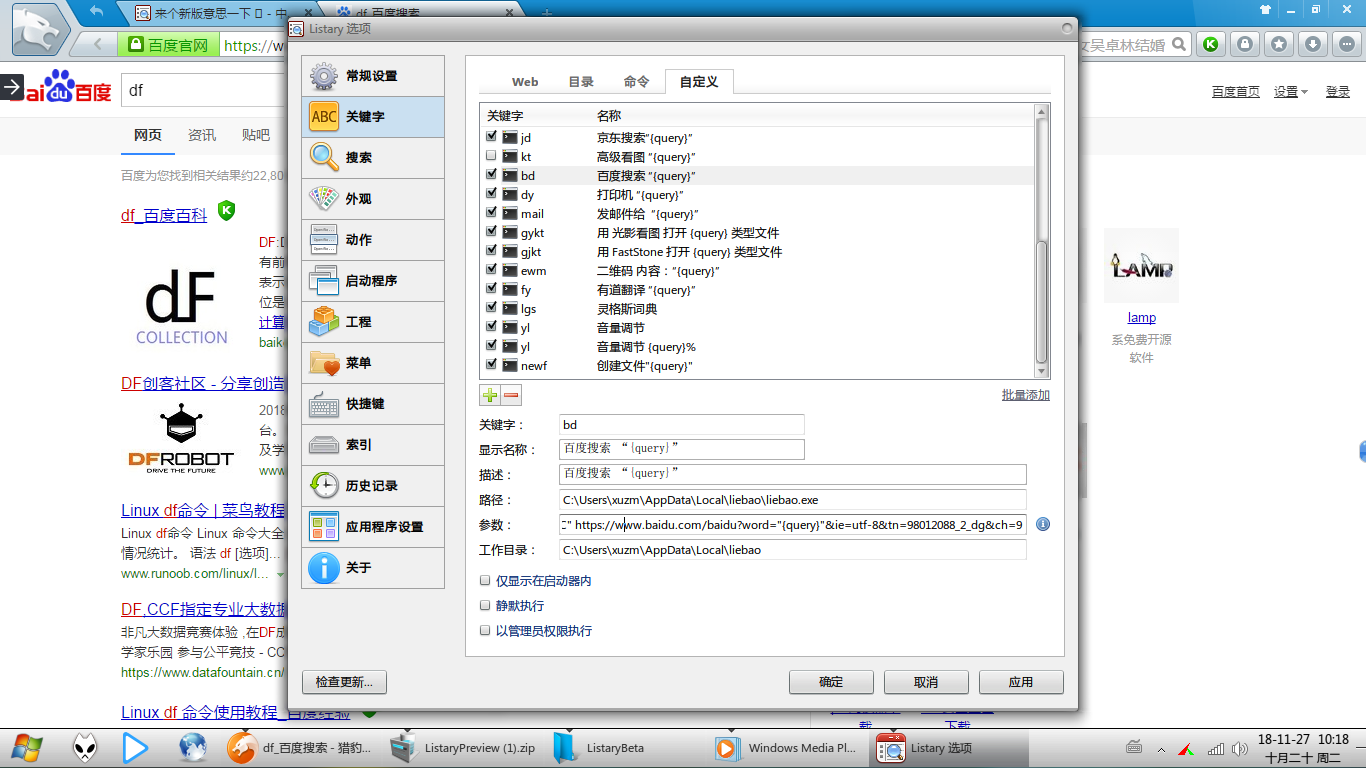Click the leopard logo of the browser
Screen dimensions: 1366x768
pyautogui.click(x=41, y=31)
